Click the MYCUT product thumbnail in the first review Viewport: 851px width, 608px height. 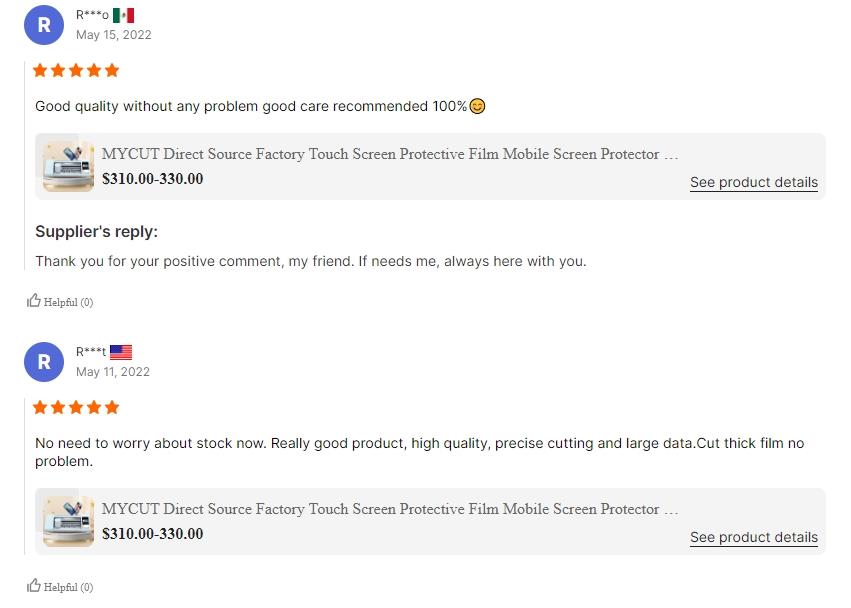click(x=68, y=166)
